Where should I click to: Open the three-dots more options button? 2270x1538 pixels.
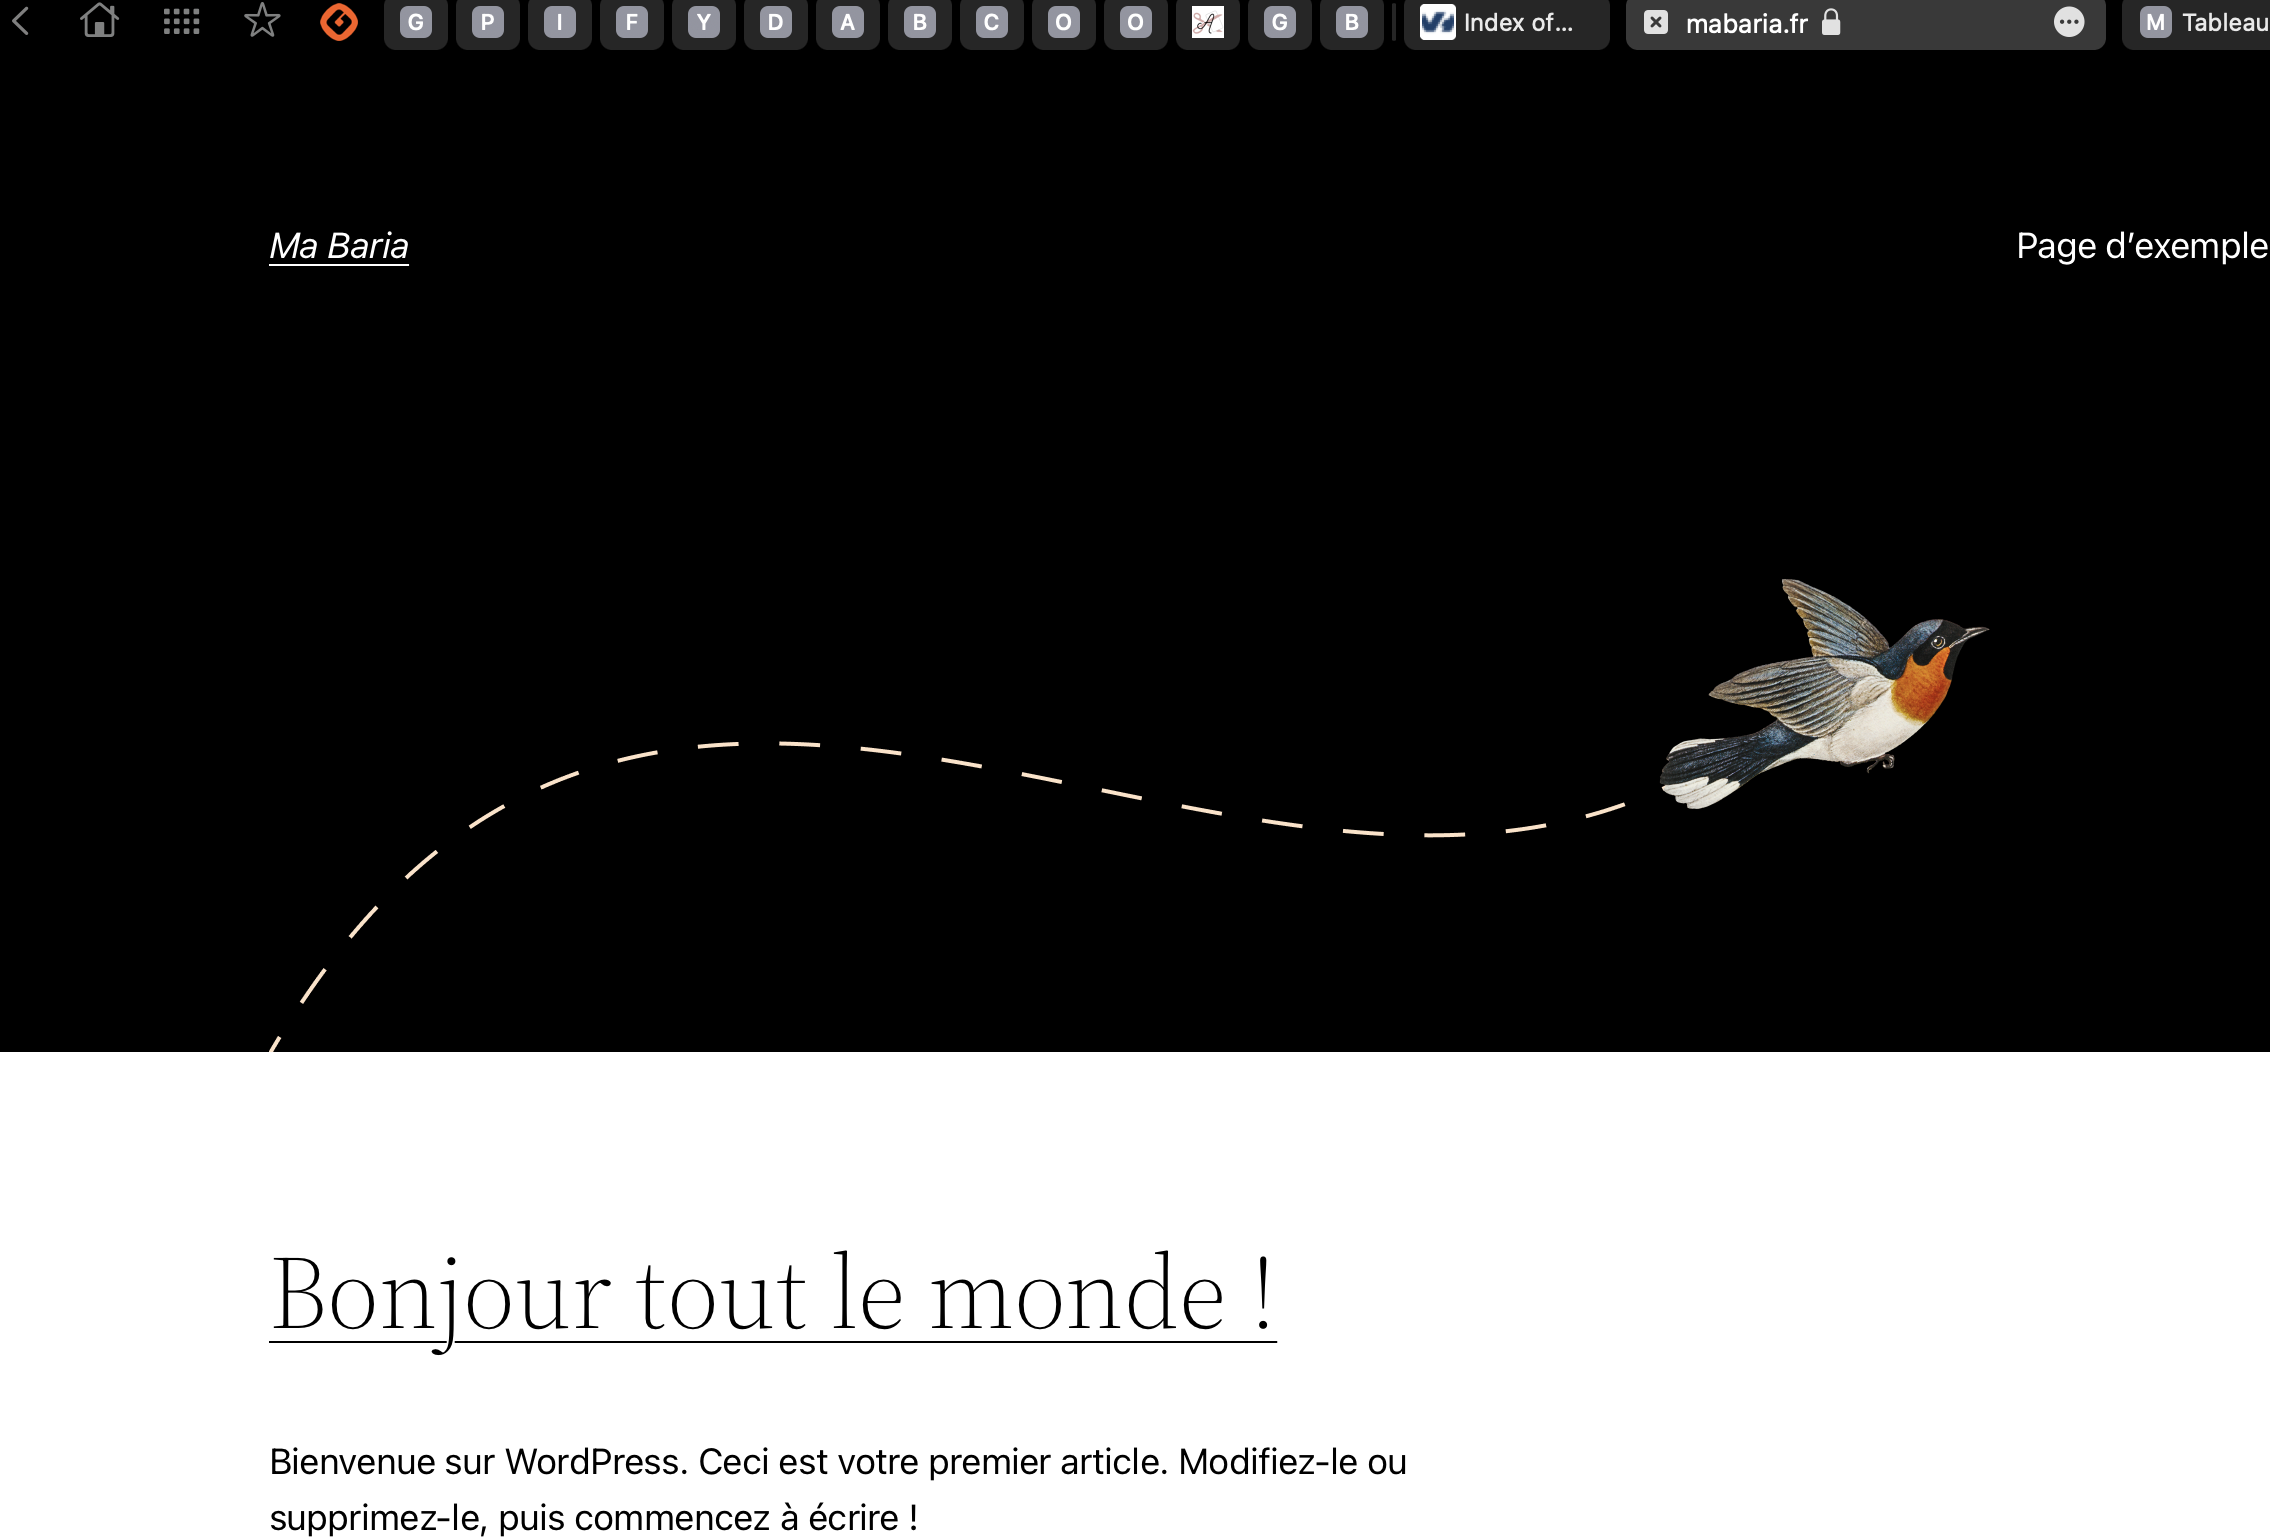click(x=2069, y=22)
